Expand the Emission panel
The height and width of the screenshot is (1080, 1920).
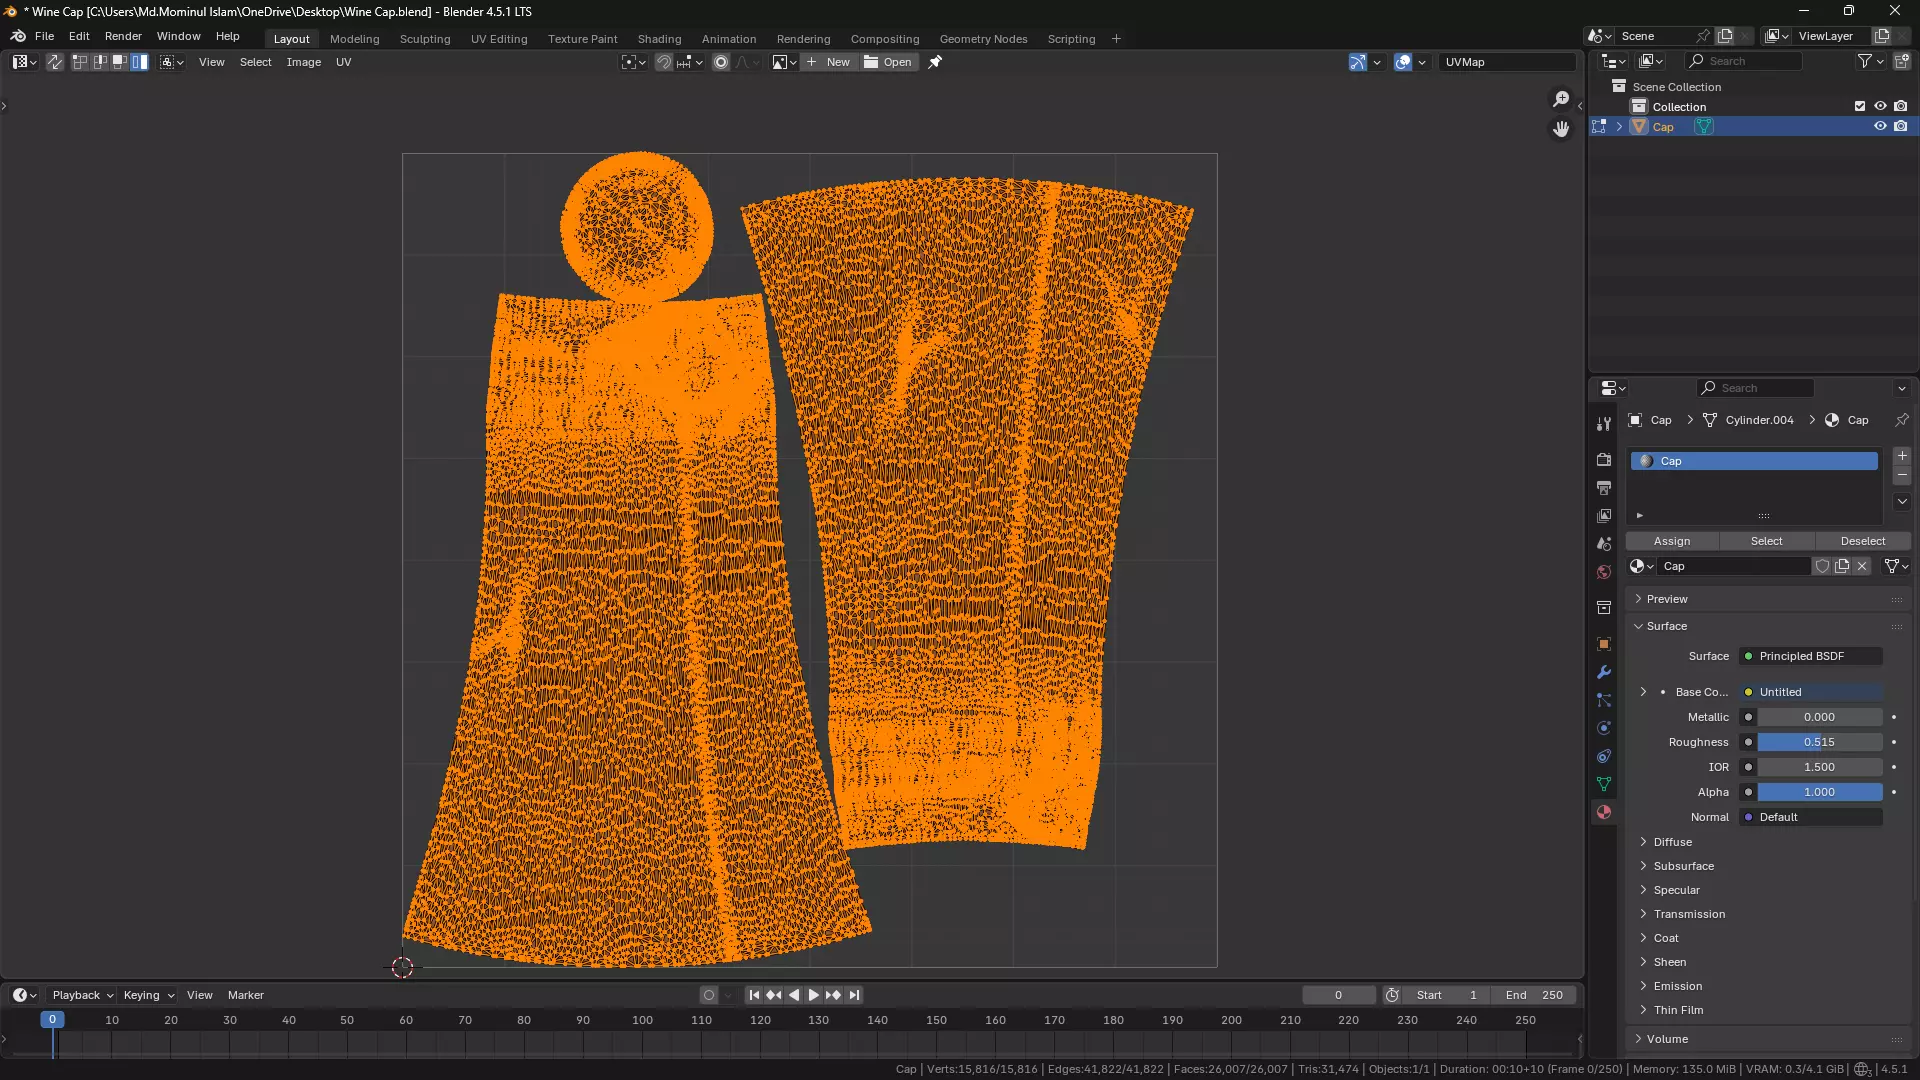pos(1677,986)
